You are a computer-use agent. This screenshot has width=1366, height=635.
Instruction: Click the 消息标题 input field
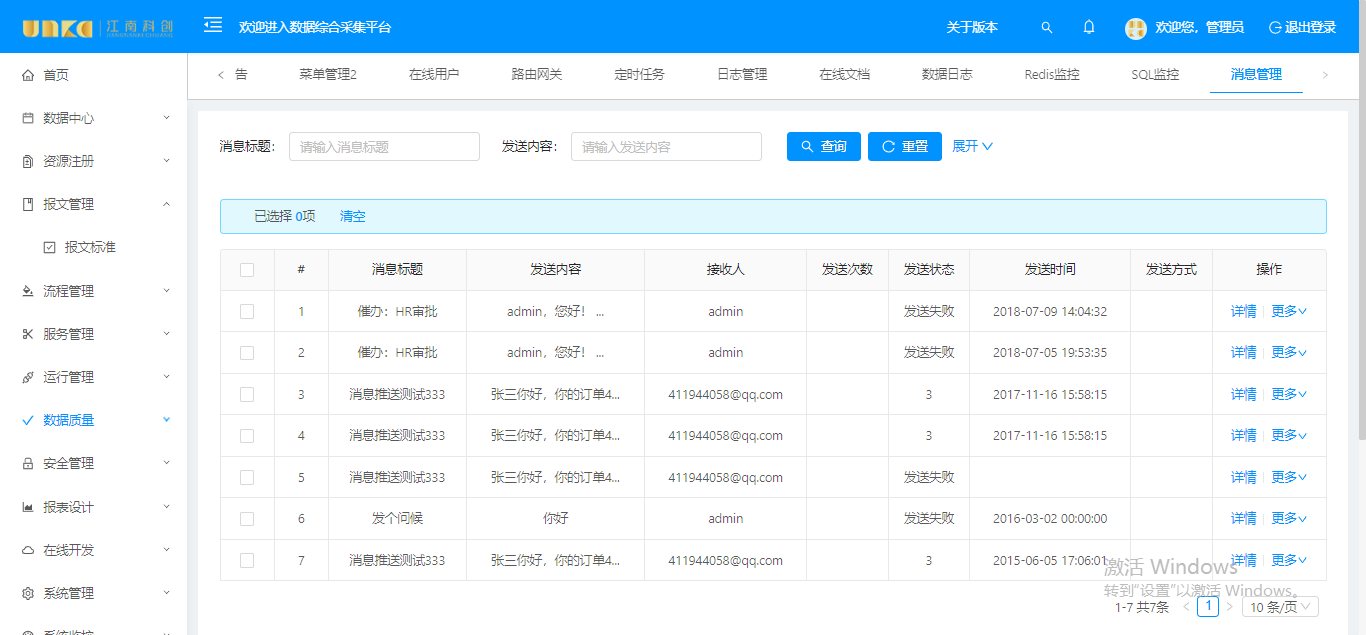pyautogui.click(x=384, y=147)
